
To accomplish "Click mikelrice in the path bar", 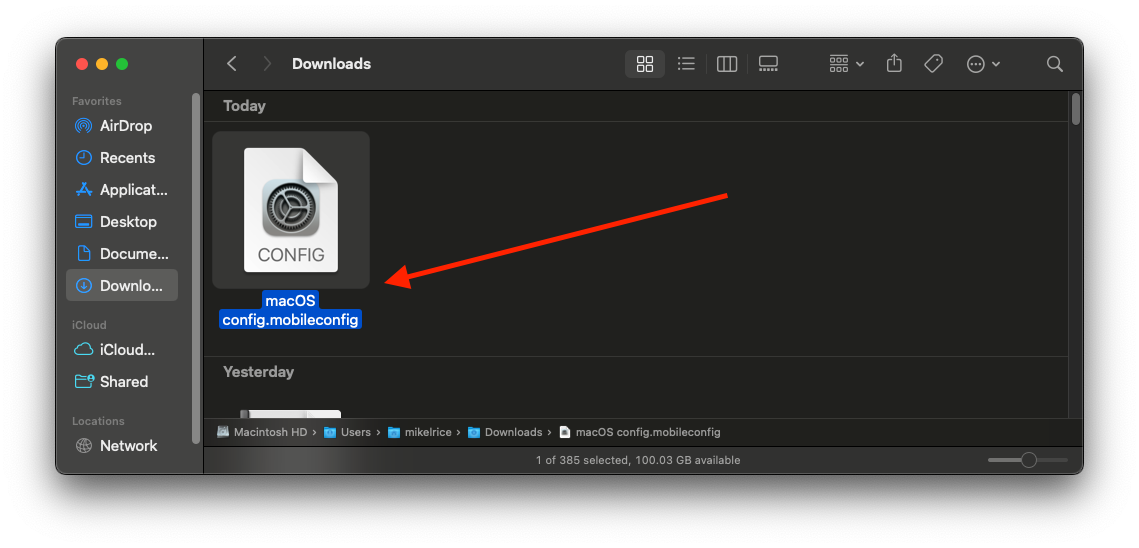I will pyautogui.click(x=420, y=432).
